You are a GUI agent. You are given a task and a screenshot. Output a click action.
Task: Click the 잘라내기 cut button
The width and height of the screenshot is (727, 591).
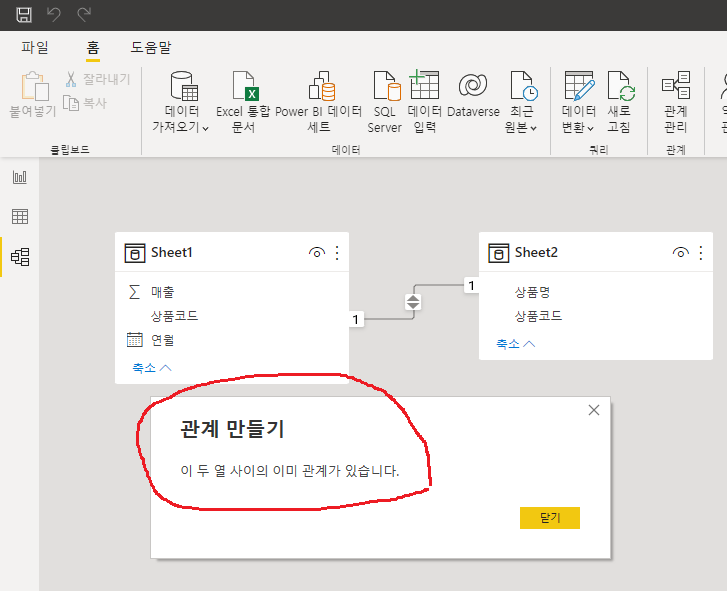(x=98, y=79)
